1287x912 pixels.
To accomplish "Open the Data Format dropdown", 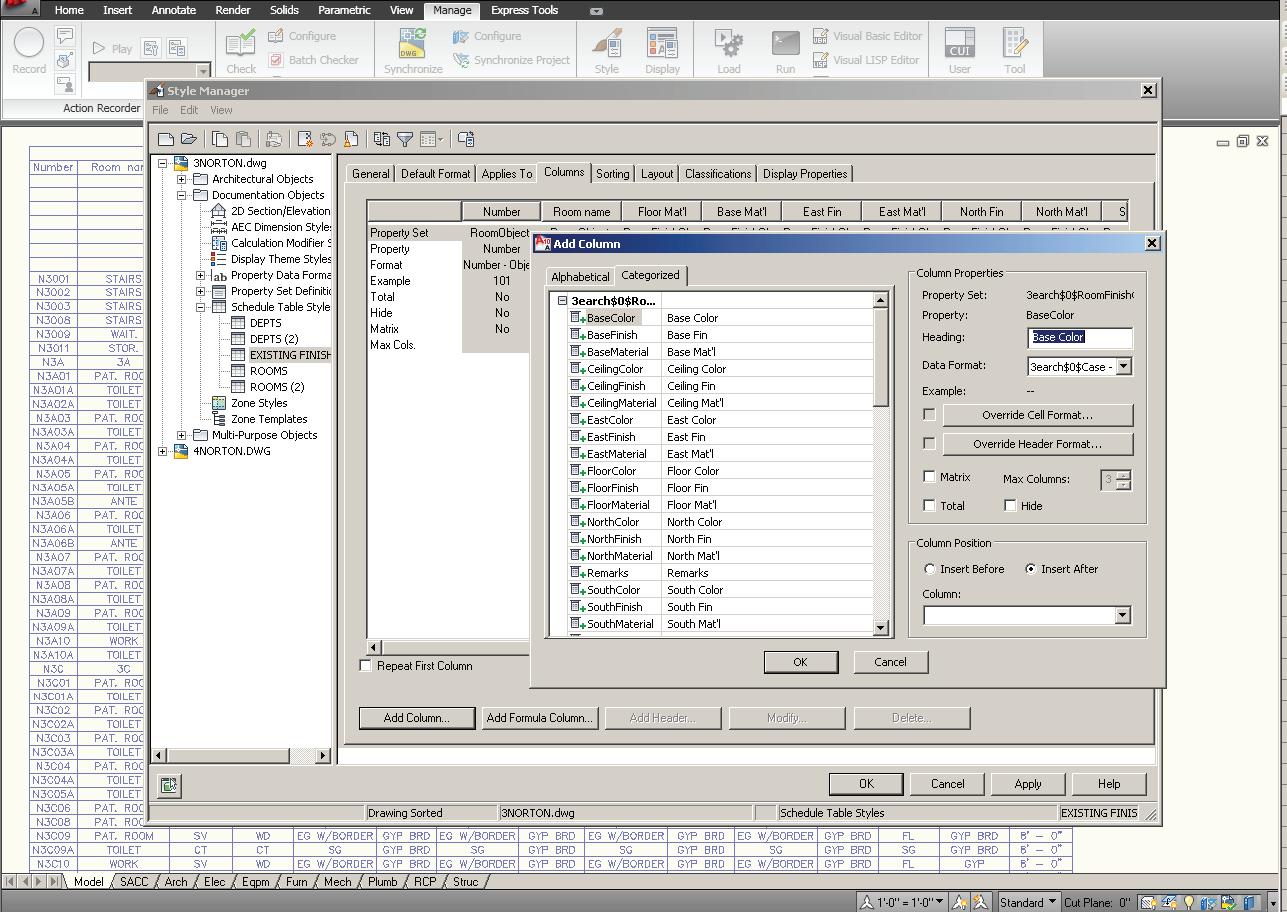I will [x=1123, y=367].
